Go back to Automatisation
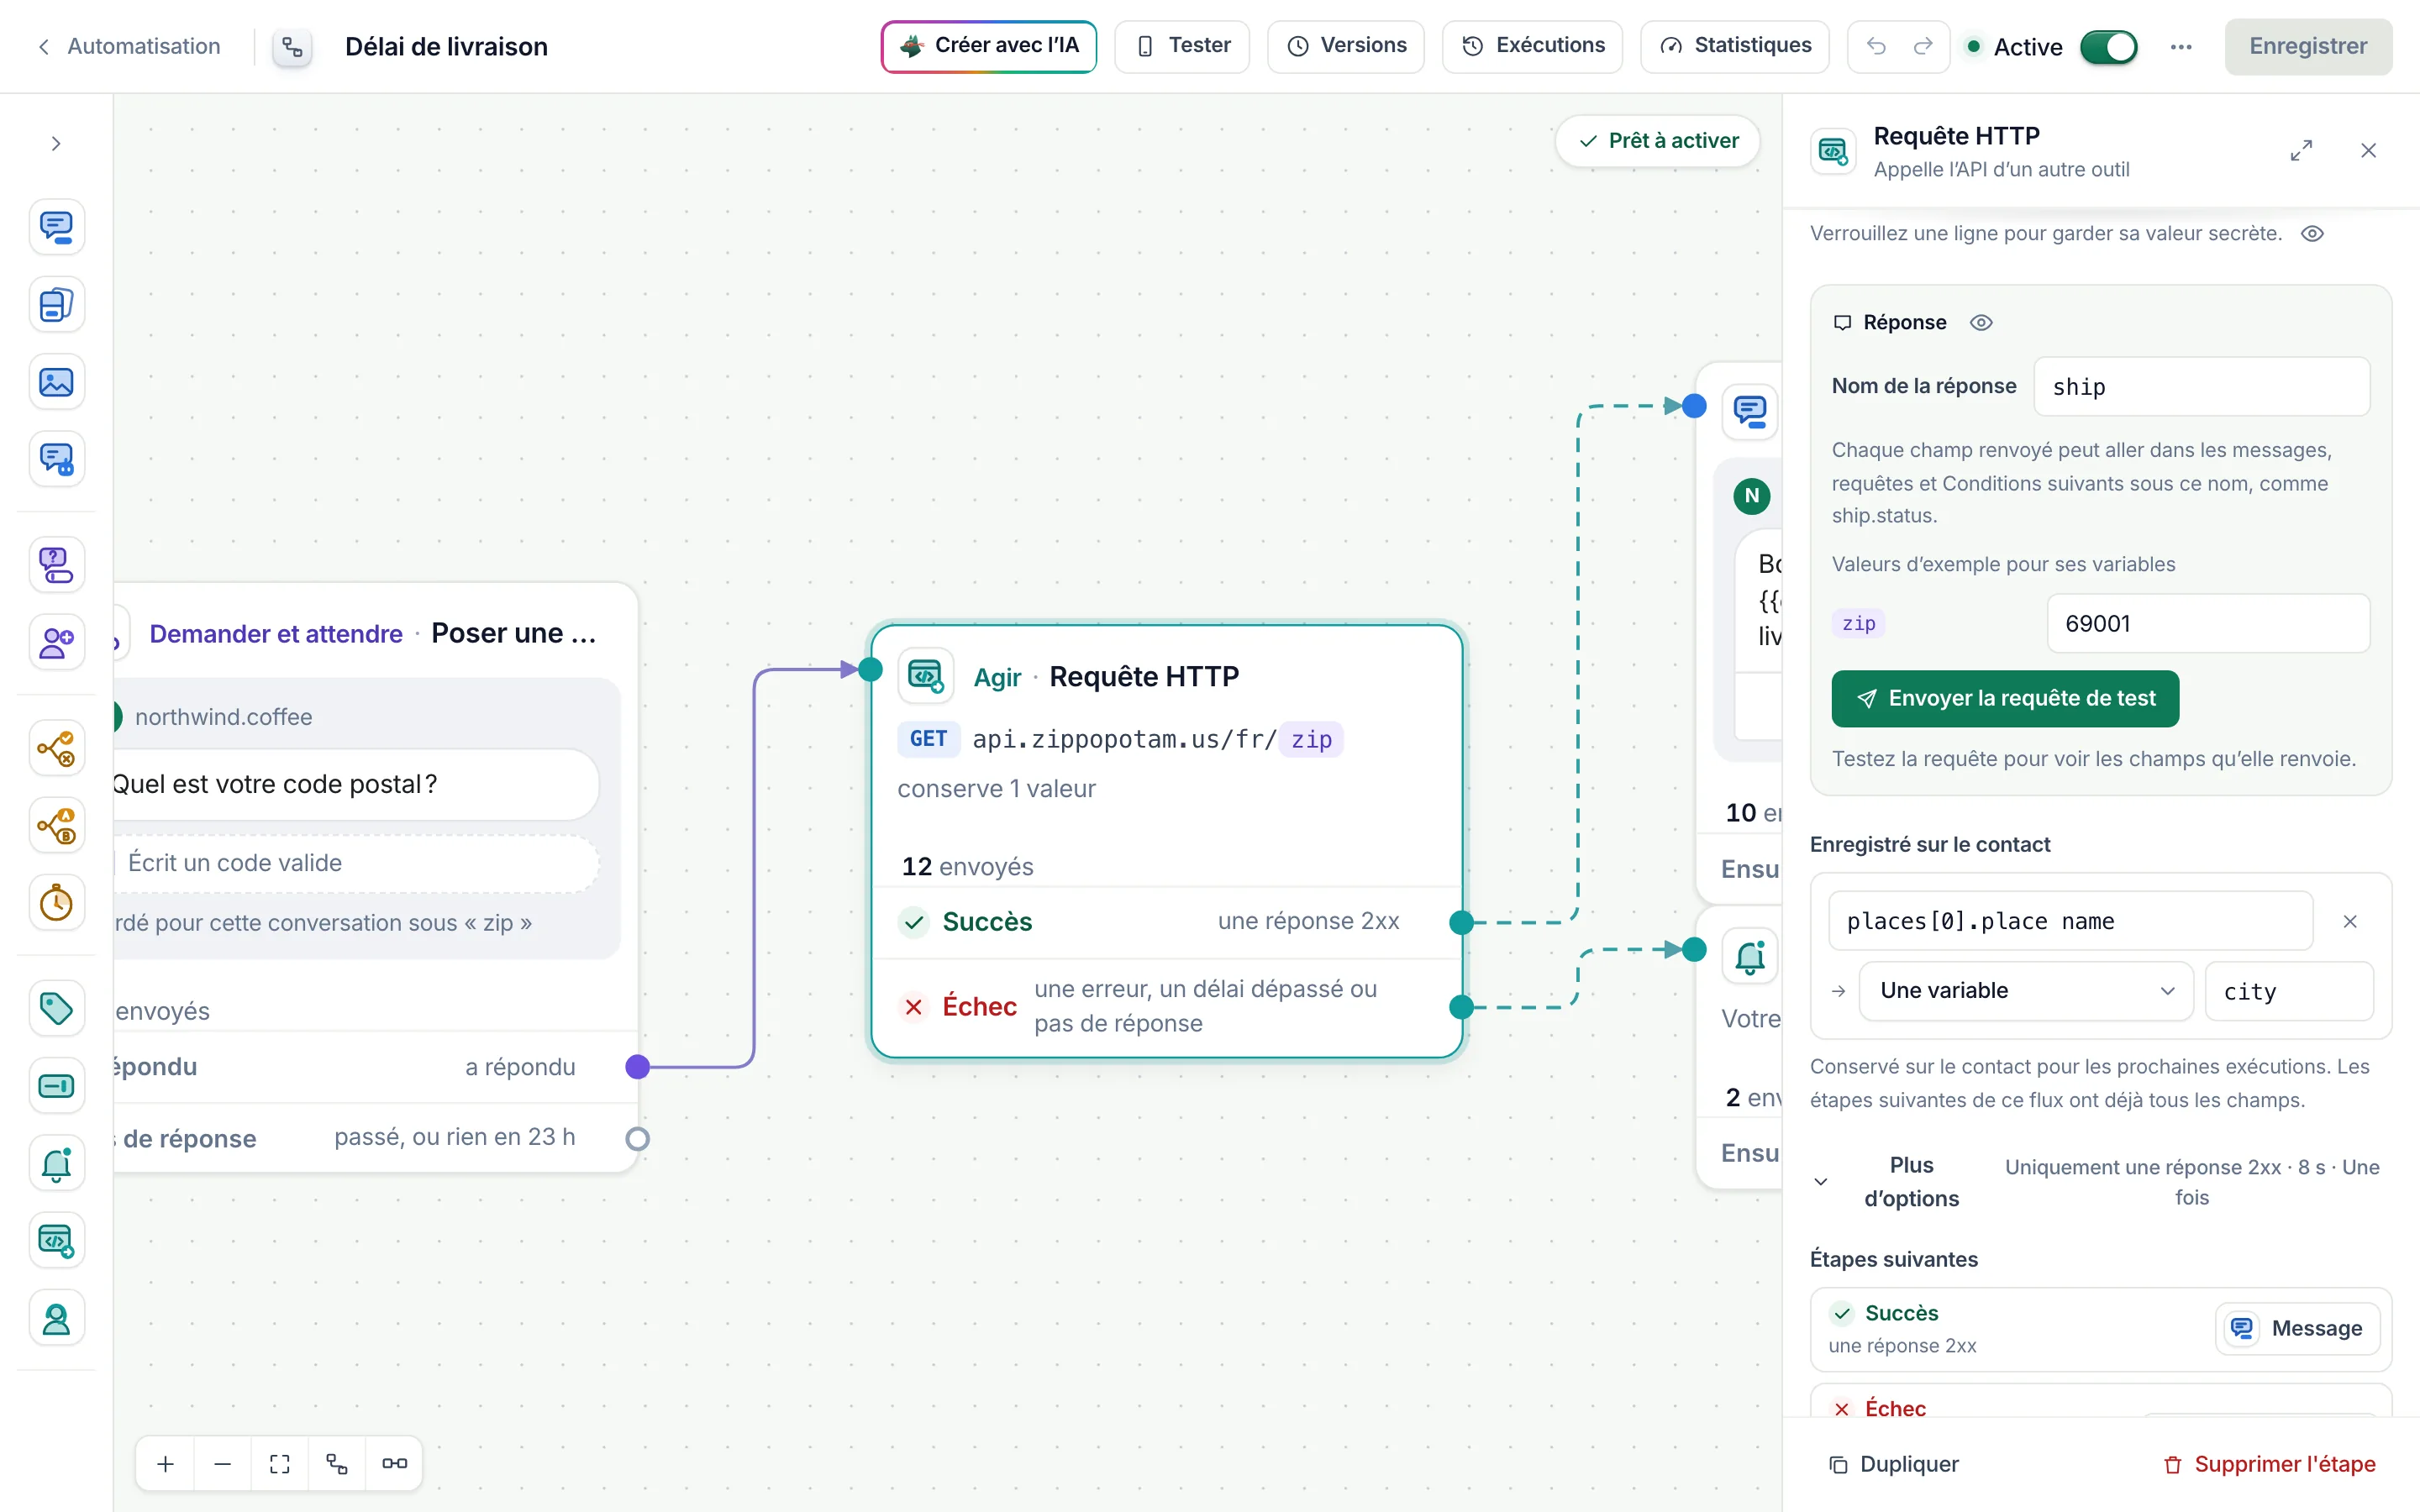Image resolution: width=2420 pixels, height=1512 pixels. (128, 47)
